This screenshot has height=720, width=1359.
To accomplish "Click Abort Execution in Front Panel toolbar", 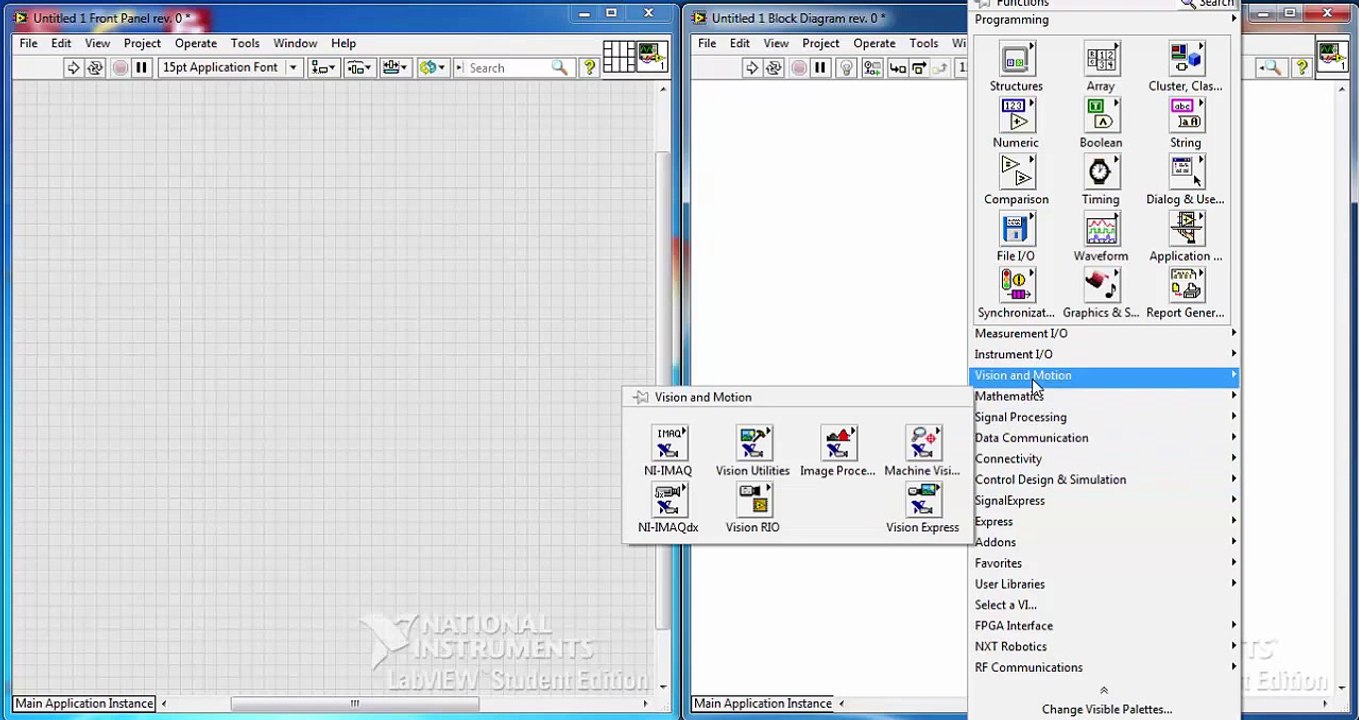I will tap(119, 68).
